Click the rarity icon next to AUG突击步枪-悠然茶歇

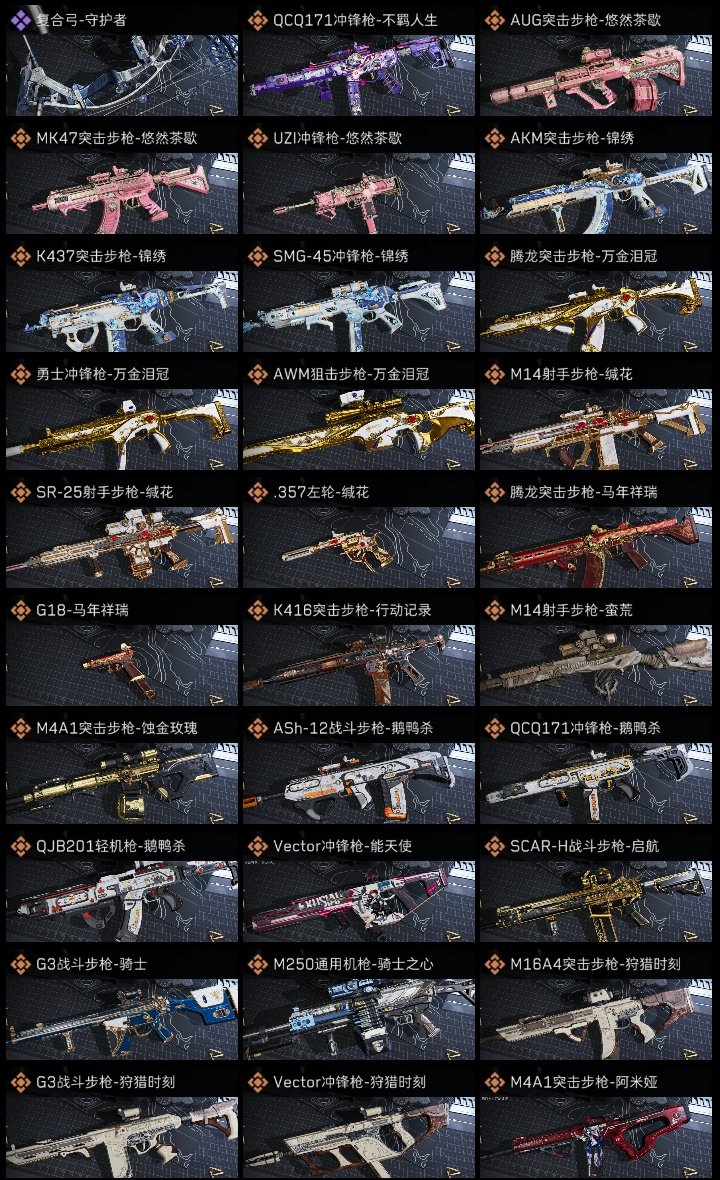pyautogui.click(x=495, y=20)
